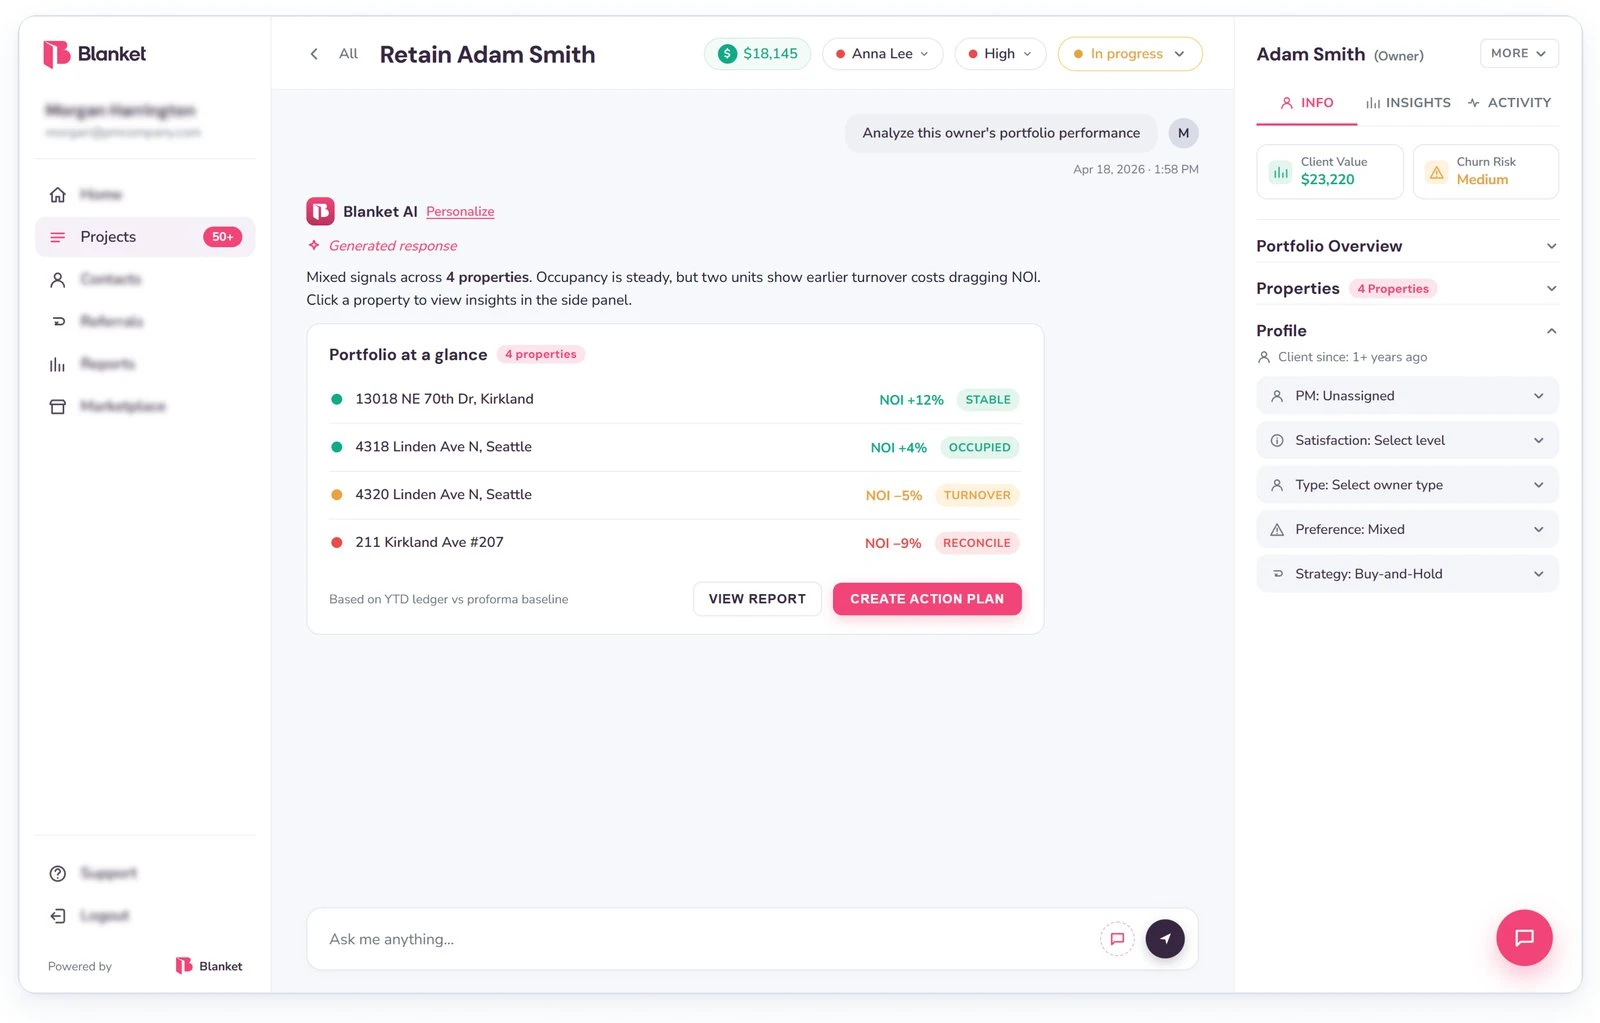Select the 13018 NE 70th Dr, Kirkland property
Viewport: 1600px width, 1023px height.
pyautogui.click(x=675, y=399)
